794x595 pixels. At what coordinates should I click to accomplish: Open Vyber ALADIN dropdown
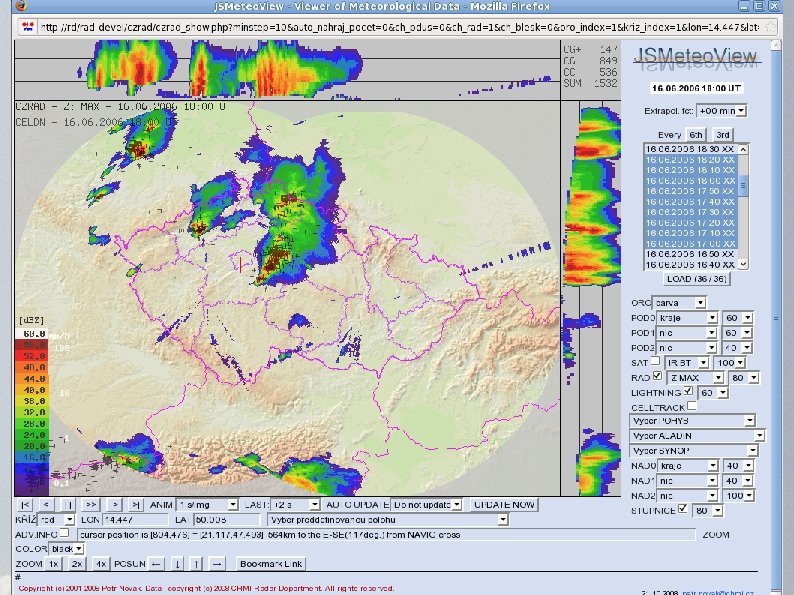pos(697,435)
